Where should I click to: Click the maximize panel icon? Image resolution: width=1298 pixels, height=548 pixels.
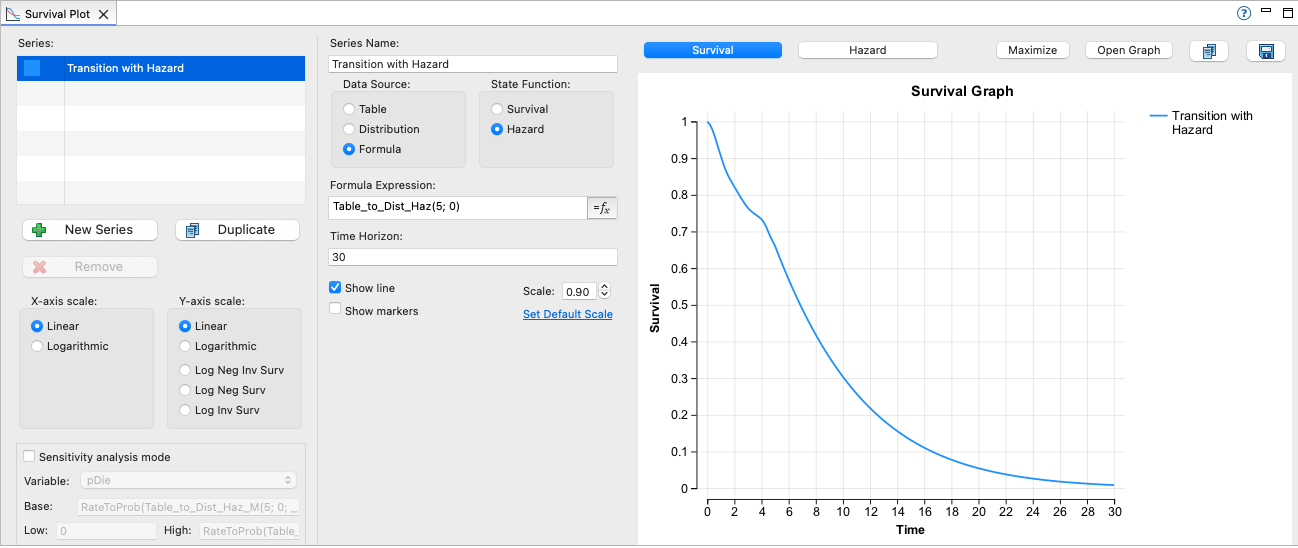[x=1287, y=12]
